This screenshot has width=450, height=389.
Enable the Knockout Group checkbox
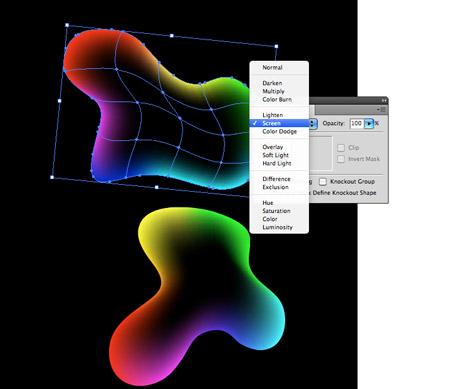click(323, 182)
